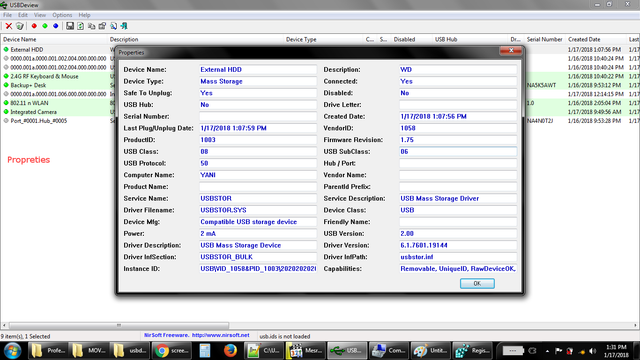Select the 0000.001a.0000.001.006 device row
The width and height of the screenshot is (640, 360).
[x=58, y=94]
